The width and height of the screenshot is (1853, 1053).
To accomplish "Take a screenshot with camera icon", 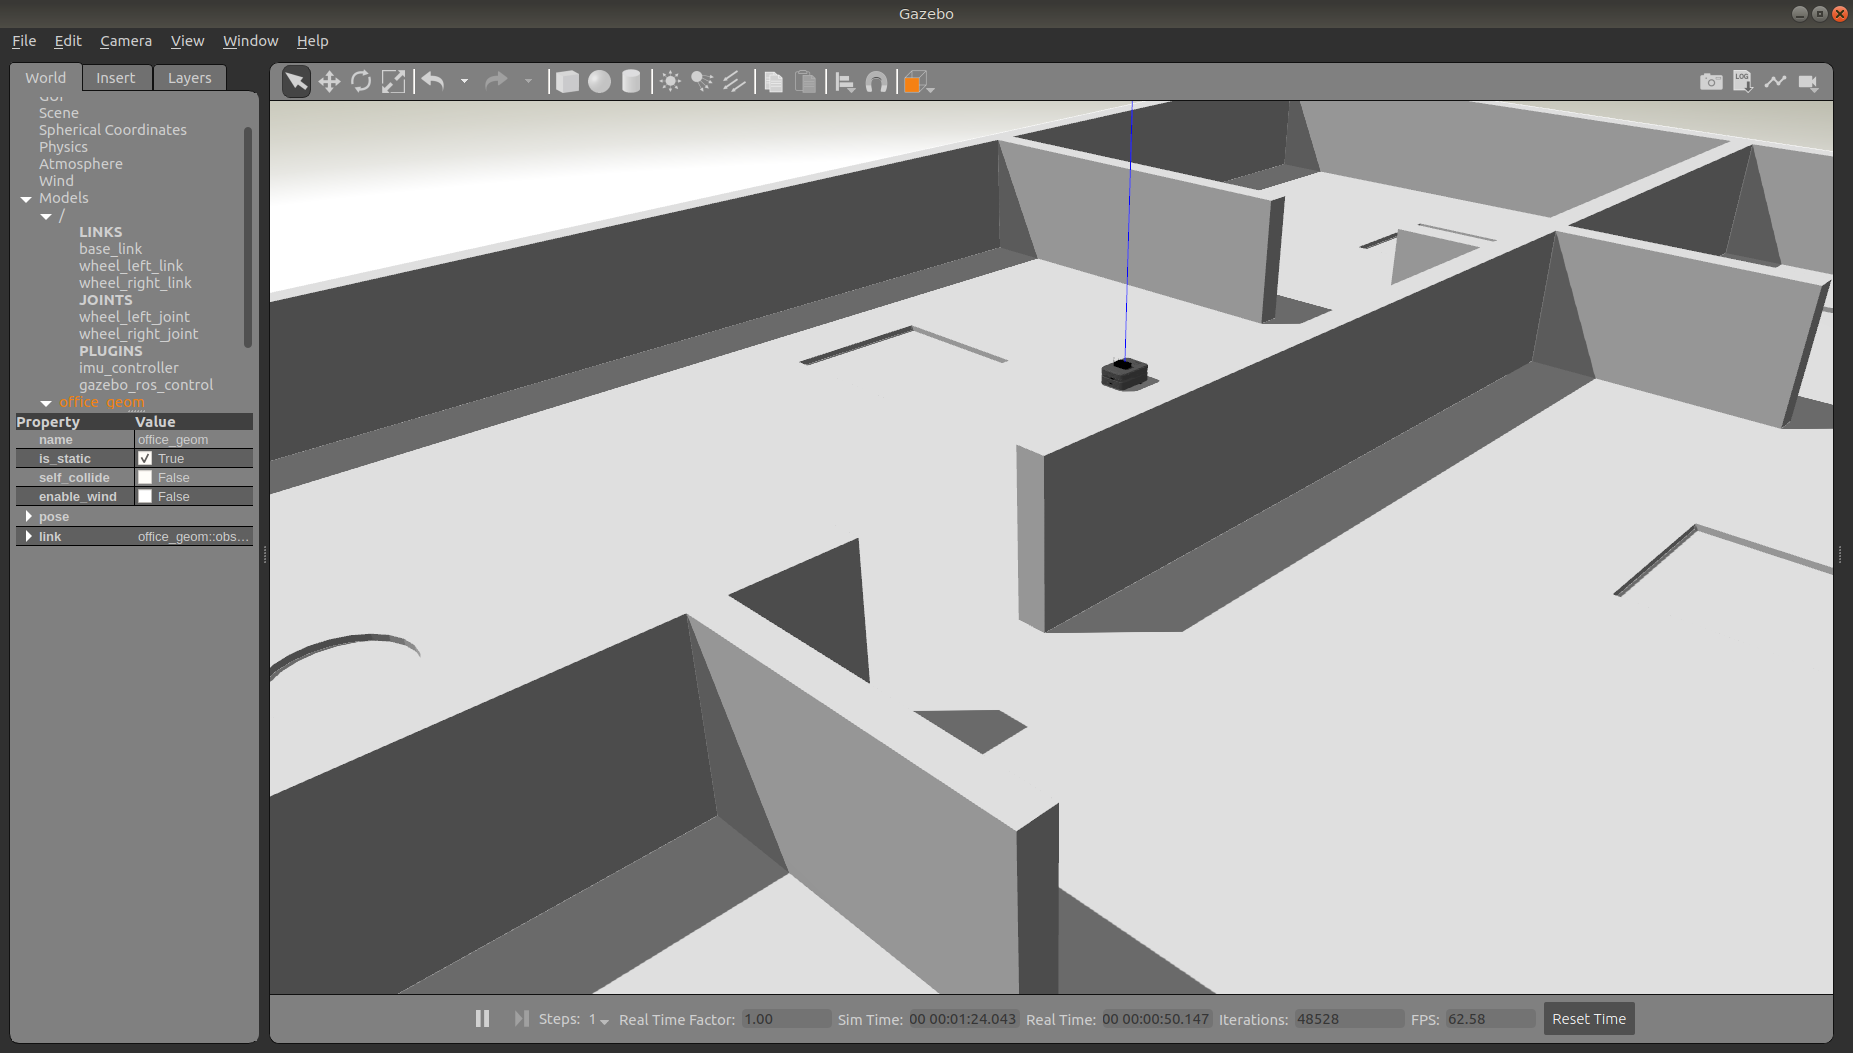I will pos(1711,82).
